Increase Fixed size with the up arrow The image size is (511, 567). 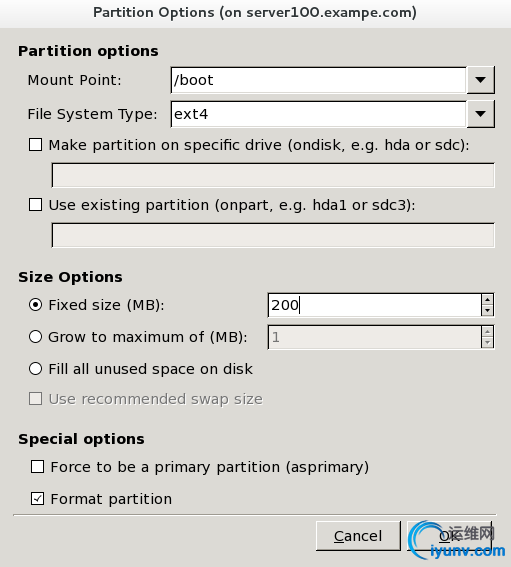point(487,300)
